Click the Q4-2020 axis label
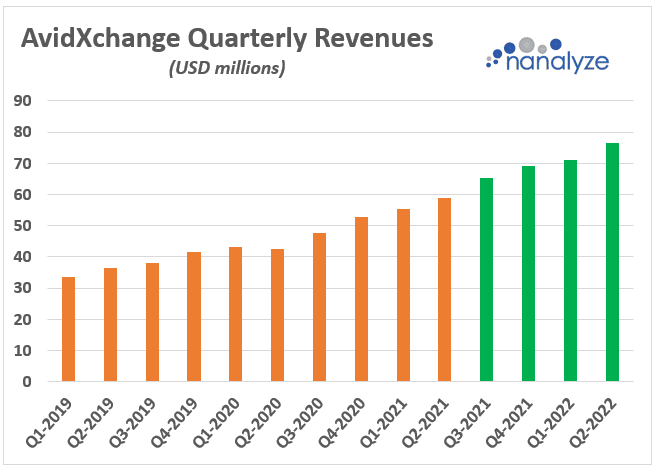Viewport: 658px width, 470px height. click(342, 422)
